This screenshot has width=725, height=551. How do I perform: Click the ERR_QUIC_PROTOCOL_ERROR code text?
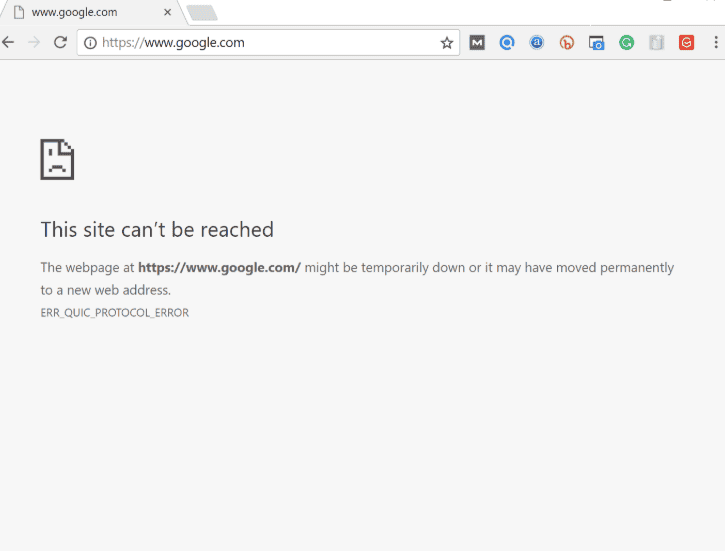point(115,313)
